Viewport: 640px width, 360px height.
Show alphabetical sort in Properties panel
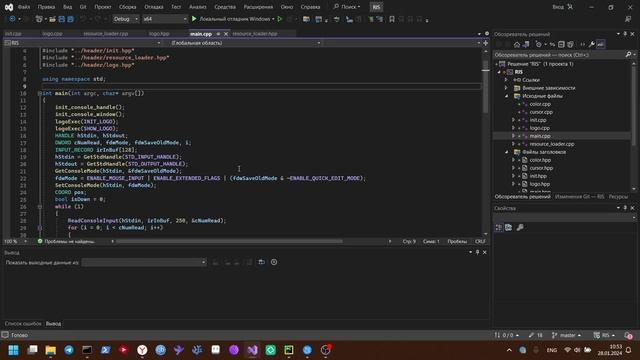click(509, 227)
